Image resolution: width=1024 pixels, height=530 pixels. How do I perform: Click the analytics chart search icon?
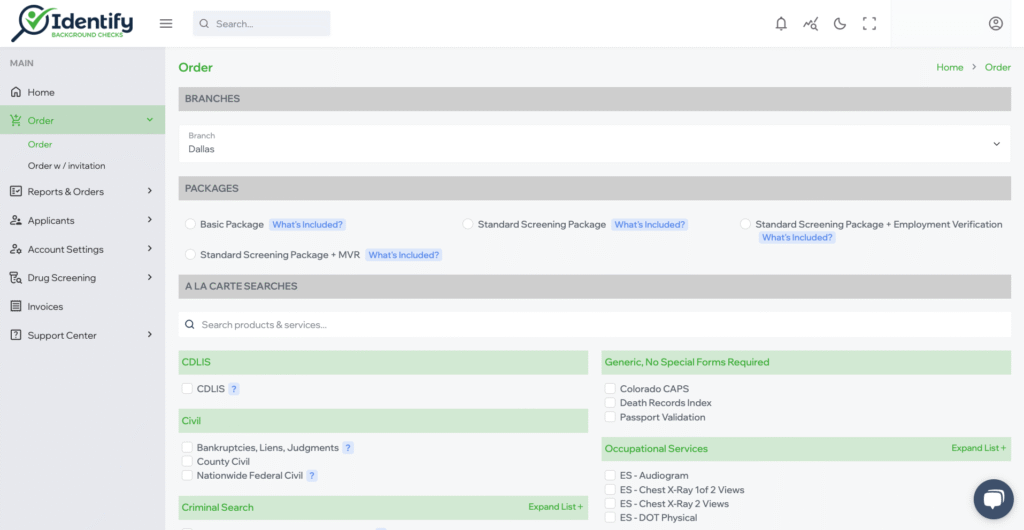(x=810, y=24)
